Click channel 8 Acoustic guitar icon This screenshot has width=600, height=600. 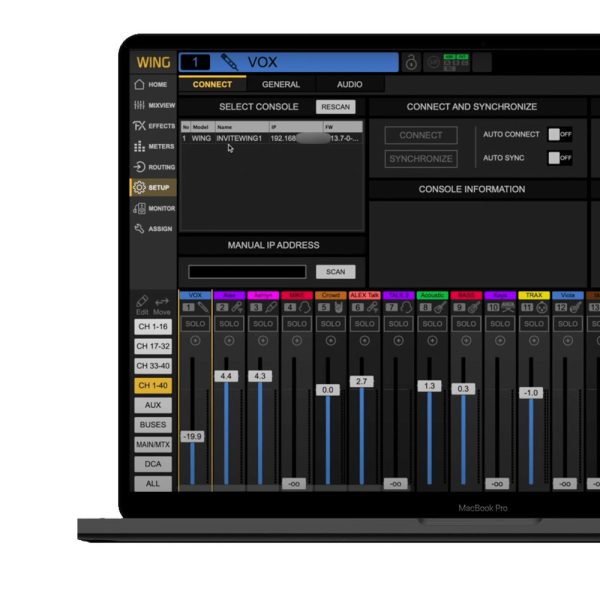click(x=440, y=307)
